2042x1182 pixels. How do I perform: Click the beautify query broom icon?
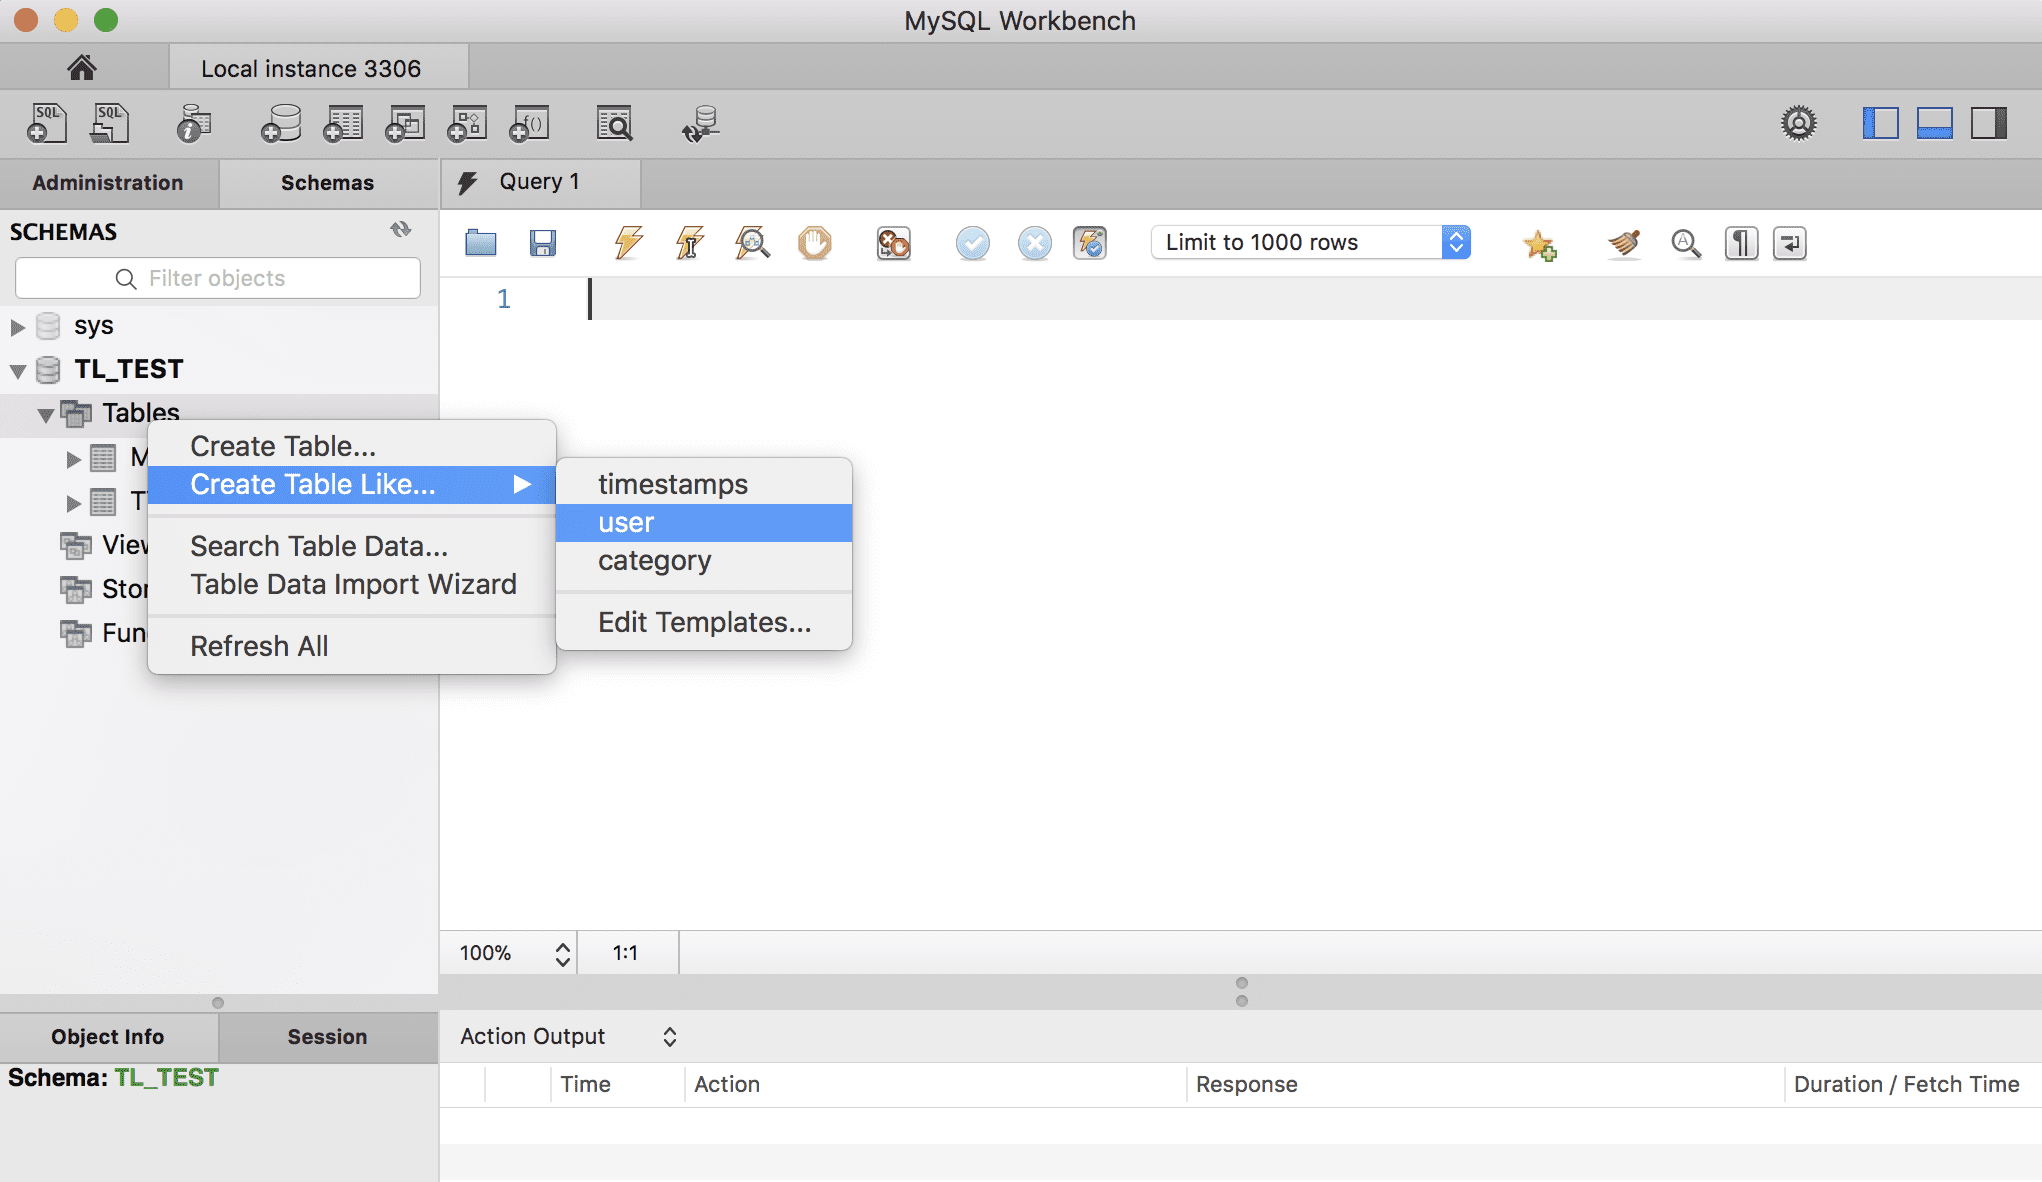click(x=1624, y=243)
